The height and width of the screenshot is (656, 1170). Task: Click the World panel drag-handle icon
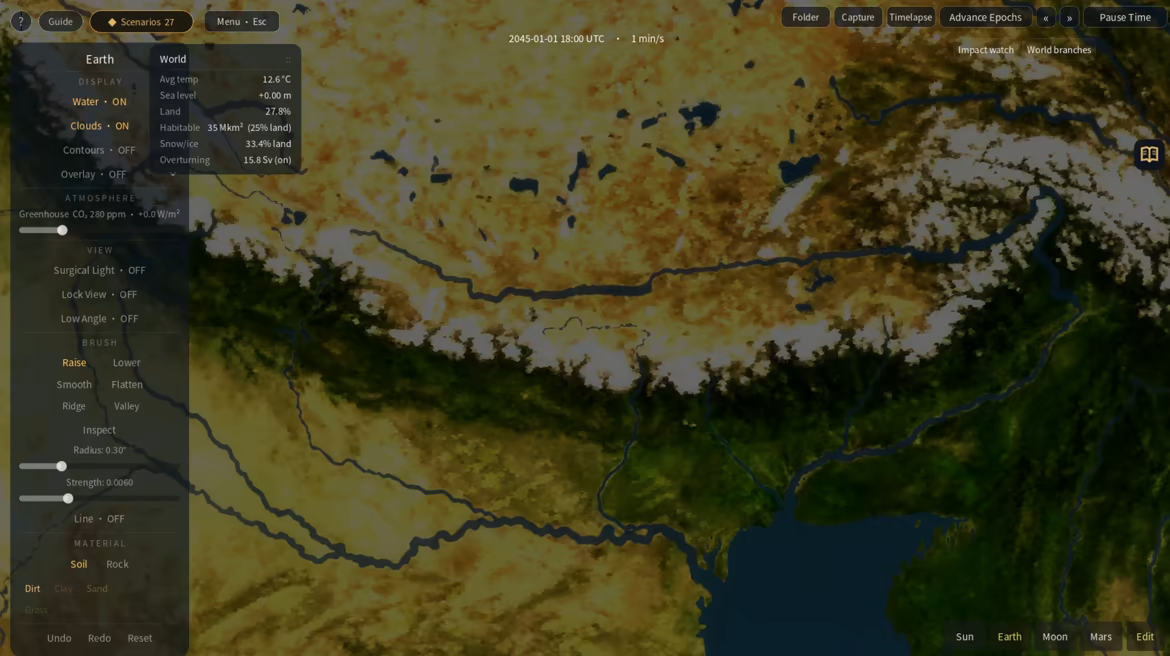tap(288, 60)
